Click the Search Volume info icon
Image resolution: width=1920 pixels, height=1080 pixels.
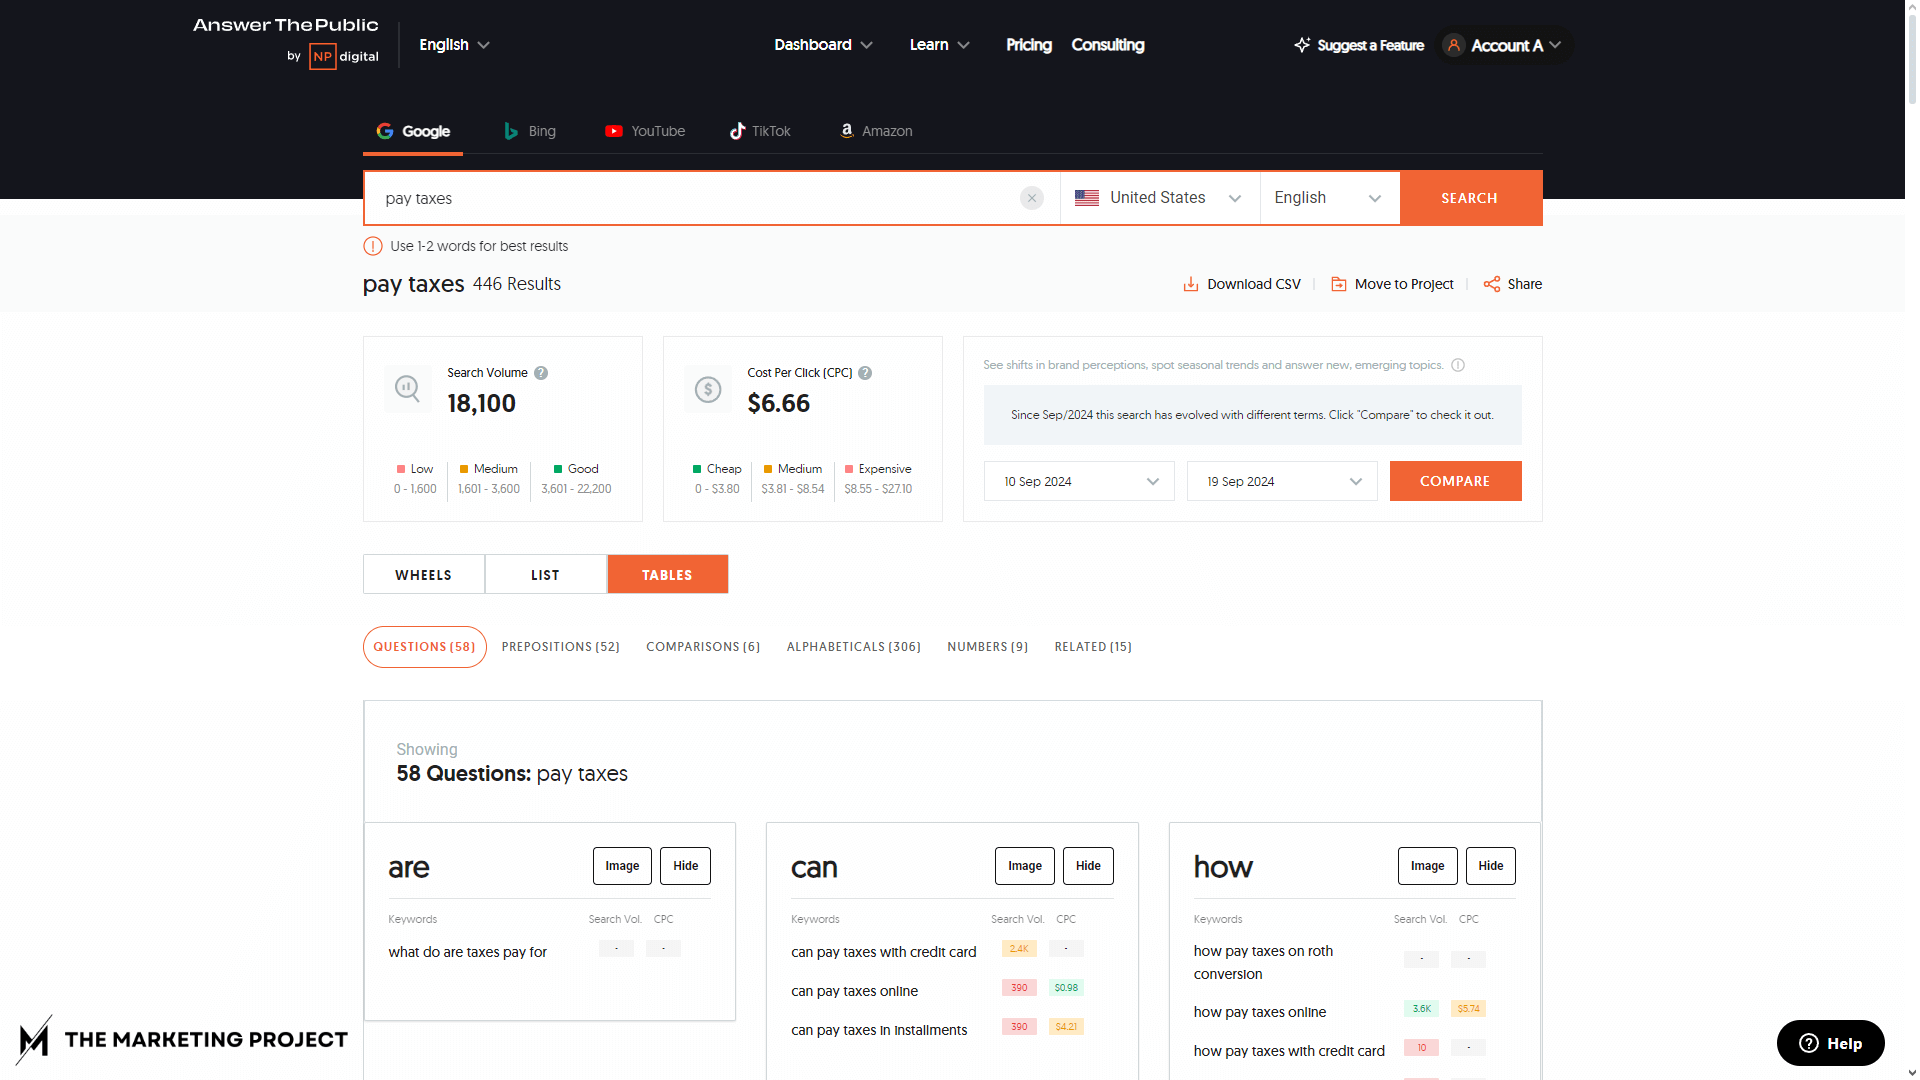(x=542, y=372)
